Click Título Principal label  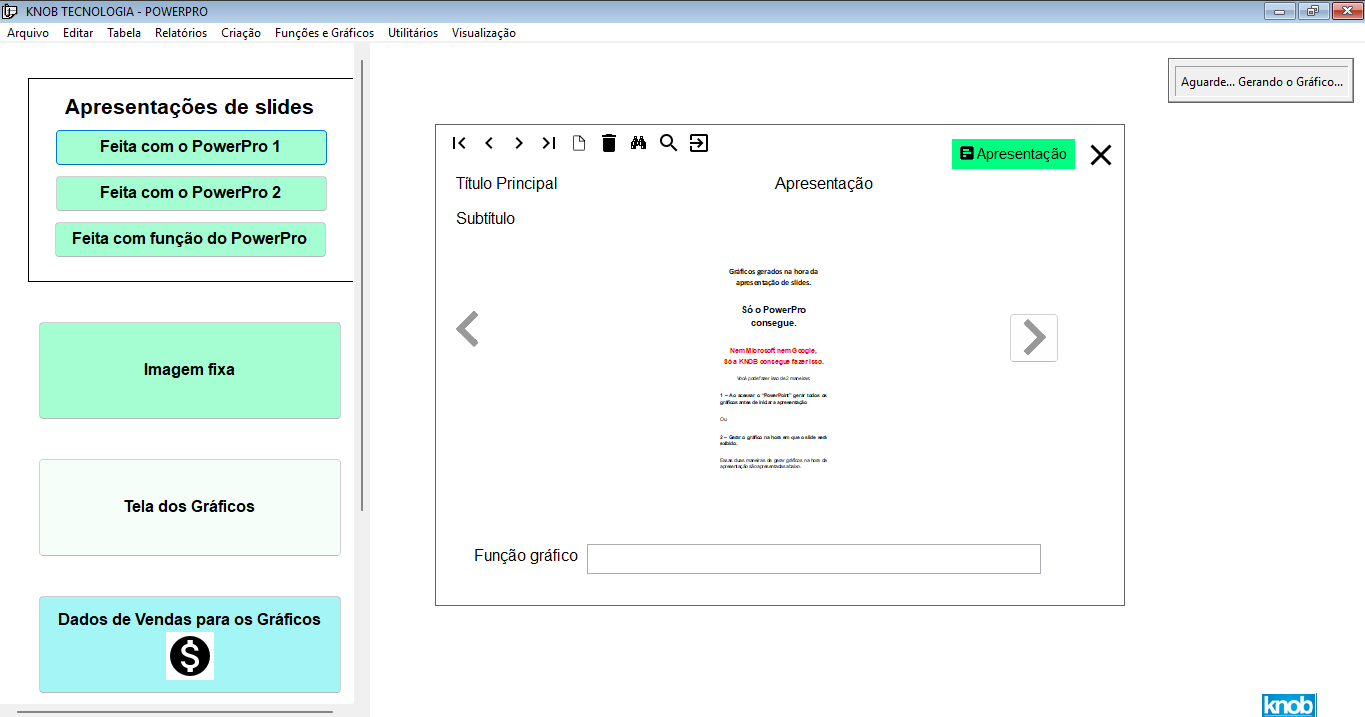point(507,184)
